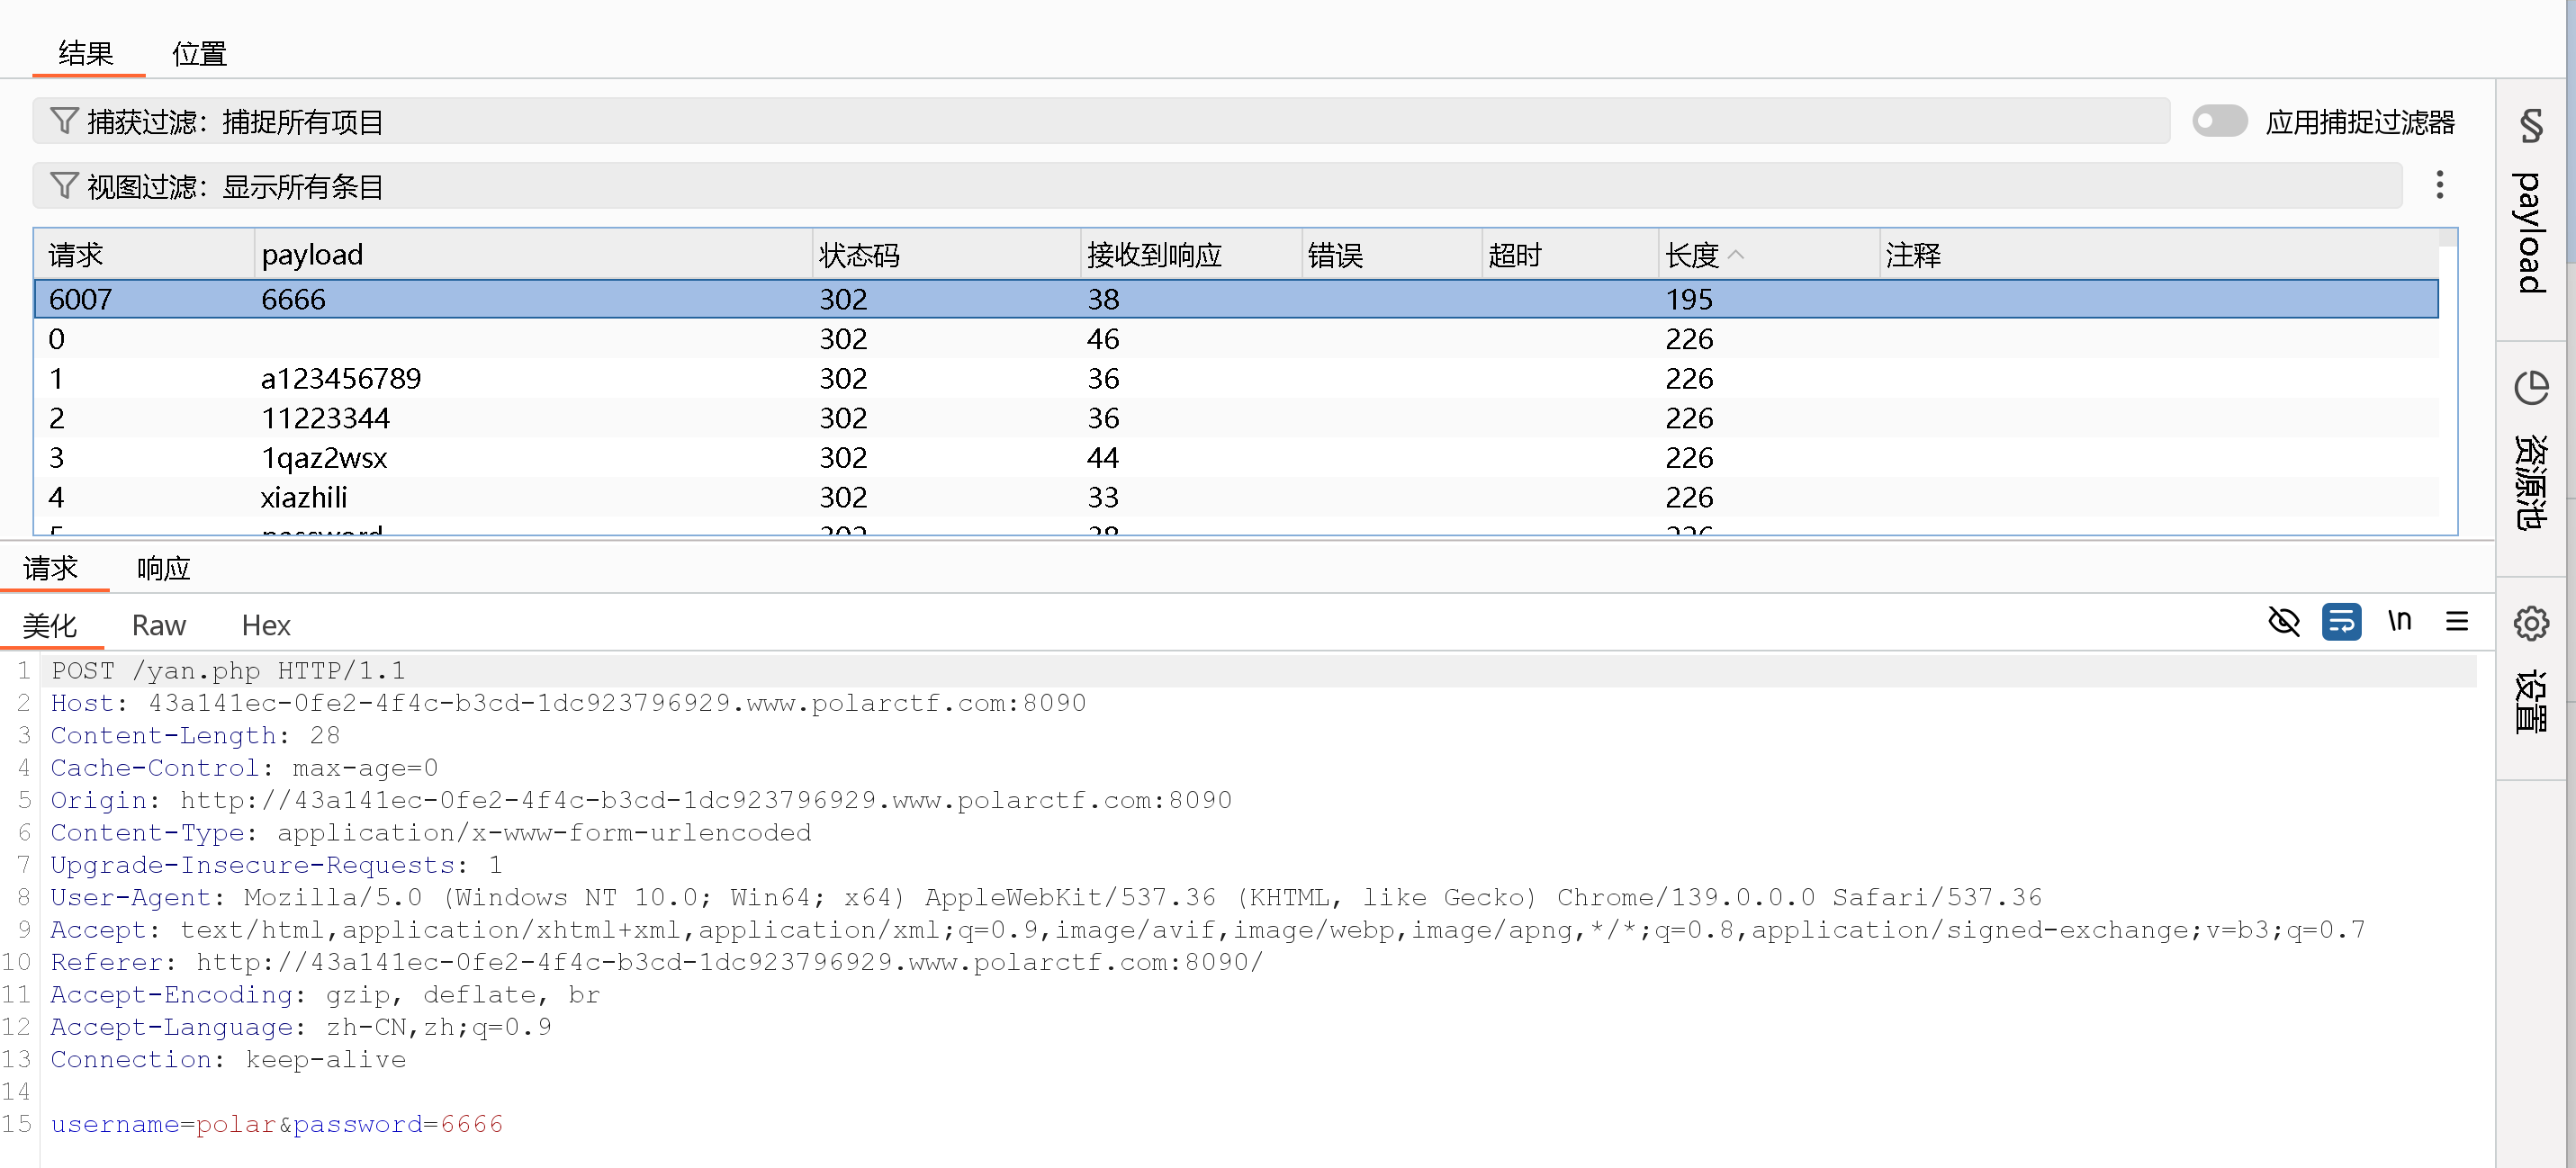Toggle the \n non-printable characters button

pyautogui.click(x=2399, y=622)
